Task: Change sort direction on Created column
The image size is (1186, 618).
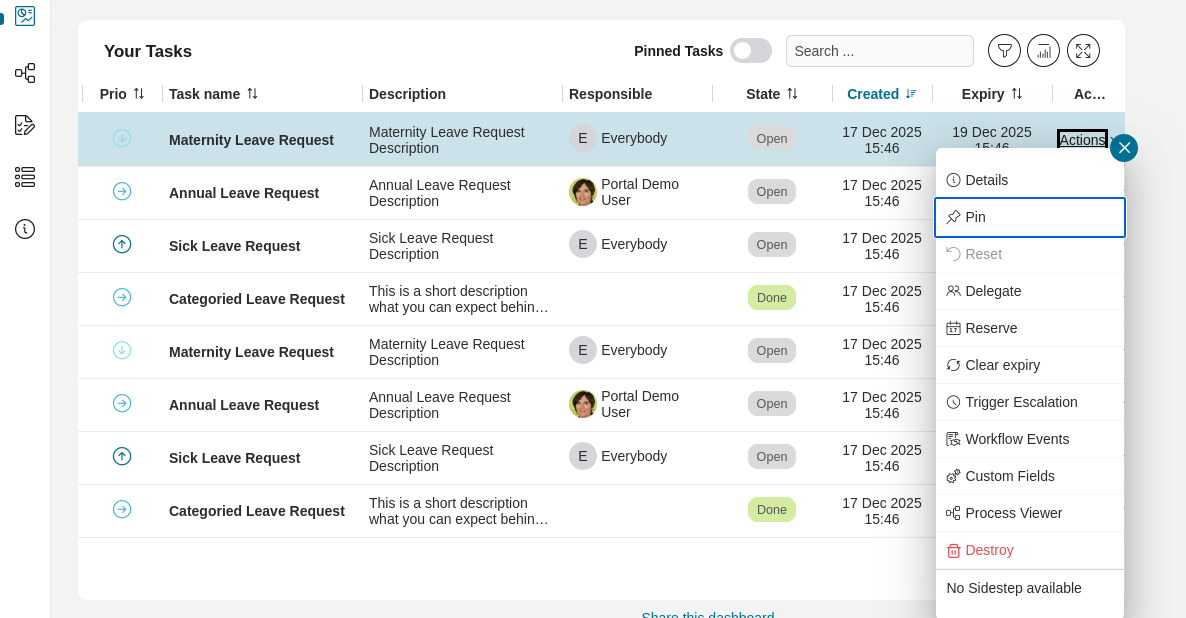Action: tap(908, 93)
